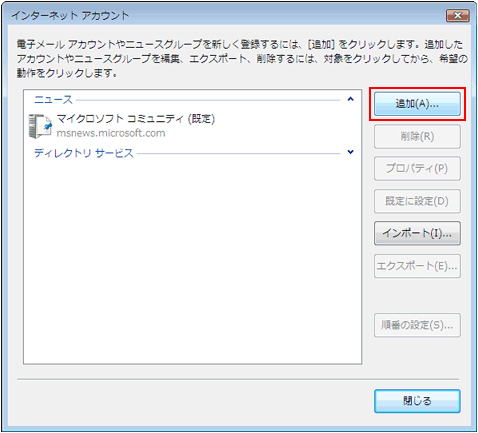Open プロパティ(P) for the account
This screenshot has height=433, width=478.
coord(417,169)
